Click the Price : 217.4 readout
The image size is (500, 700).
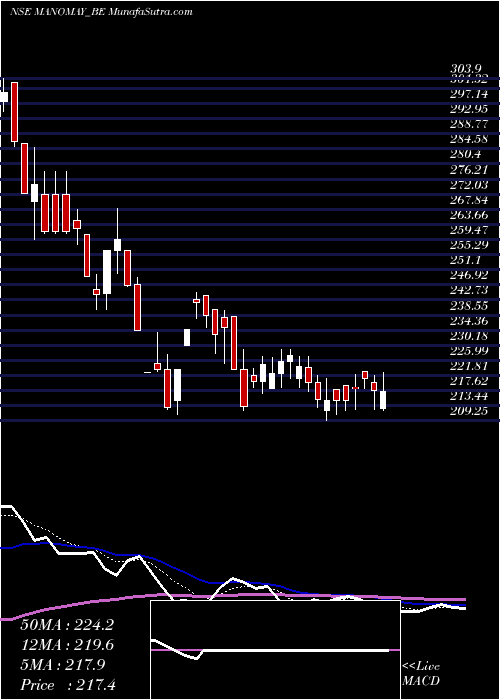coord(67,685)
